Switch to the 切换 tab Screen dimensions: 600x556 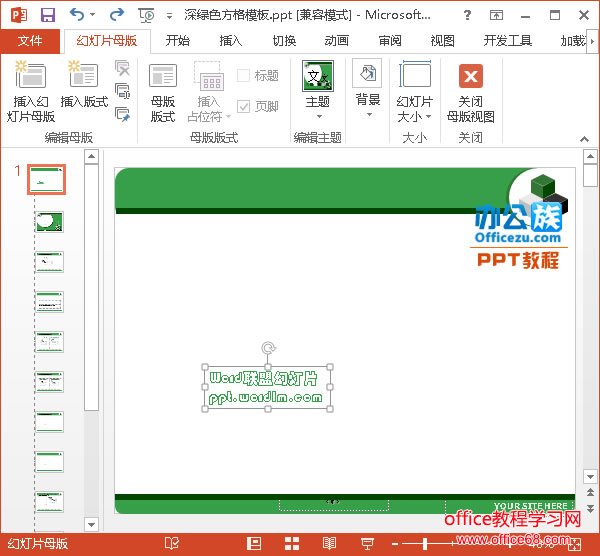tap(284, 41)
